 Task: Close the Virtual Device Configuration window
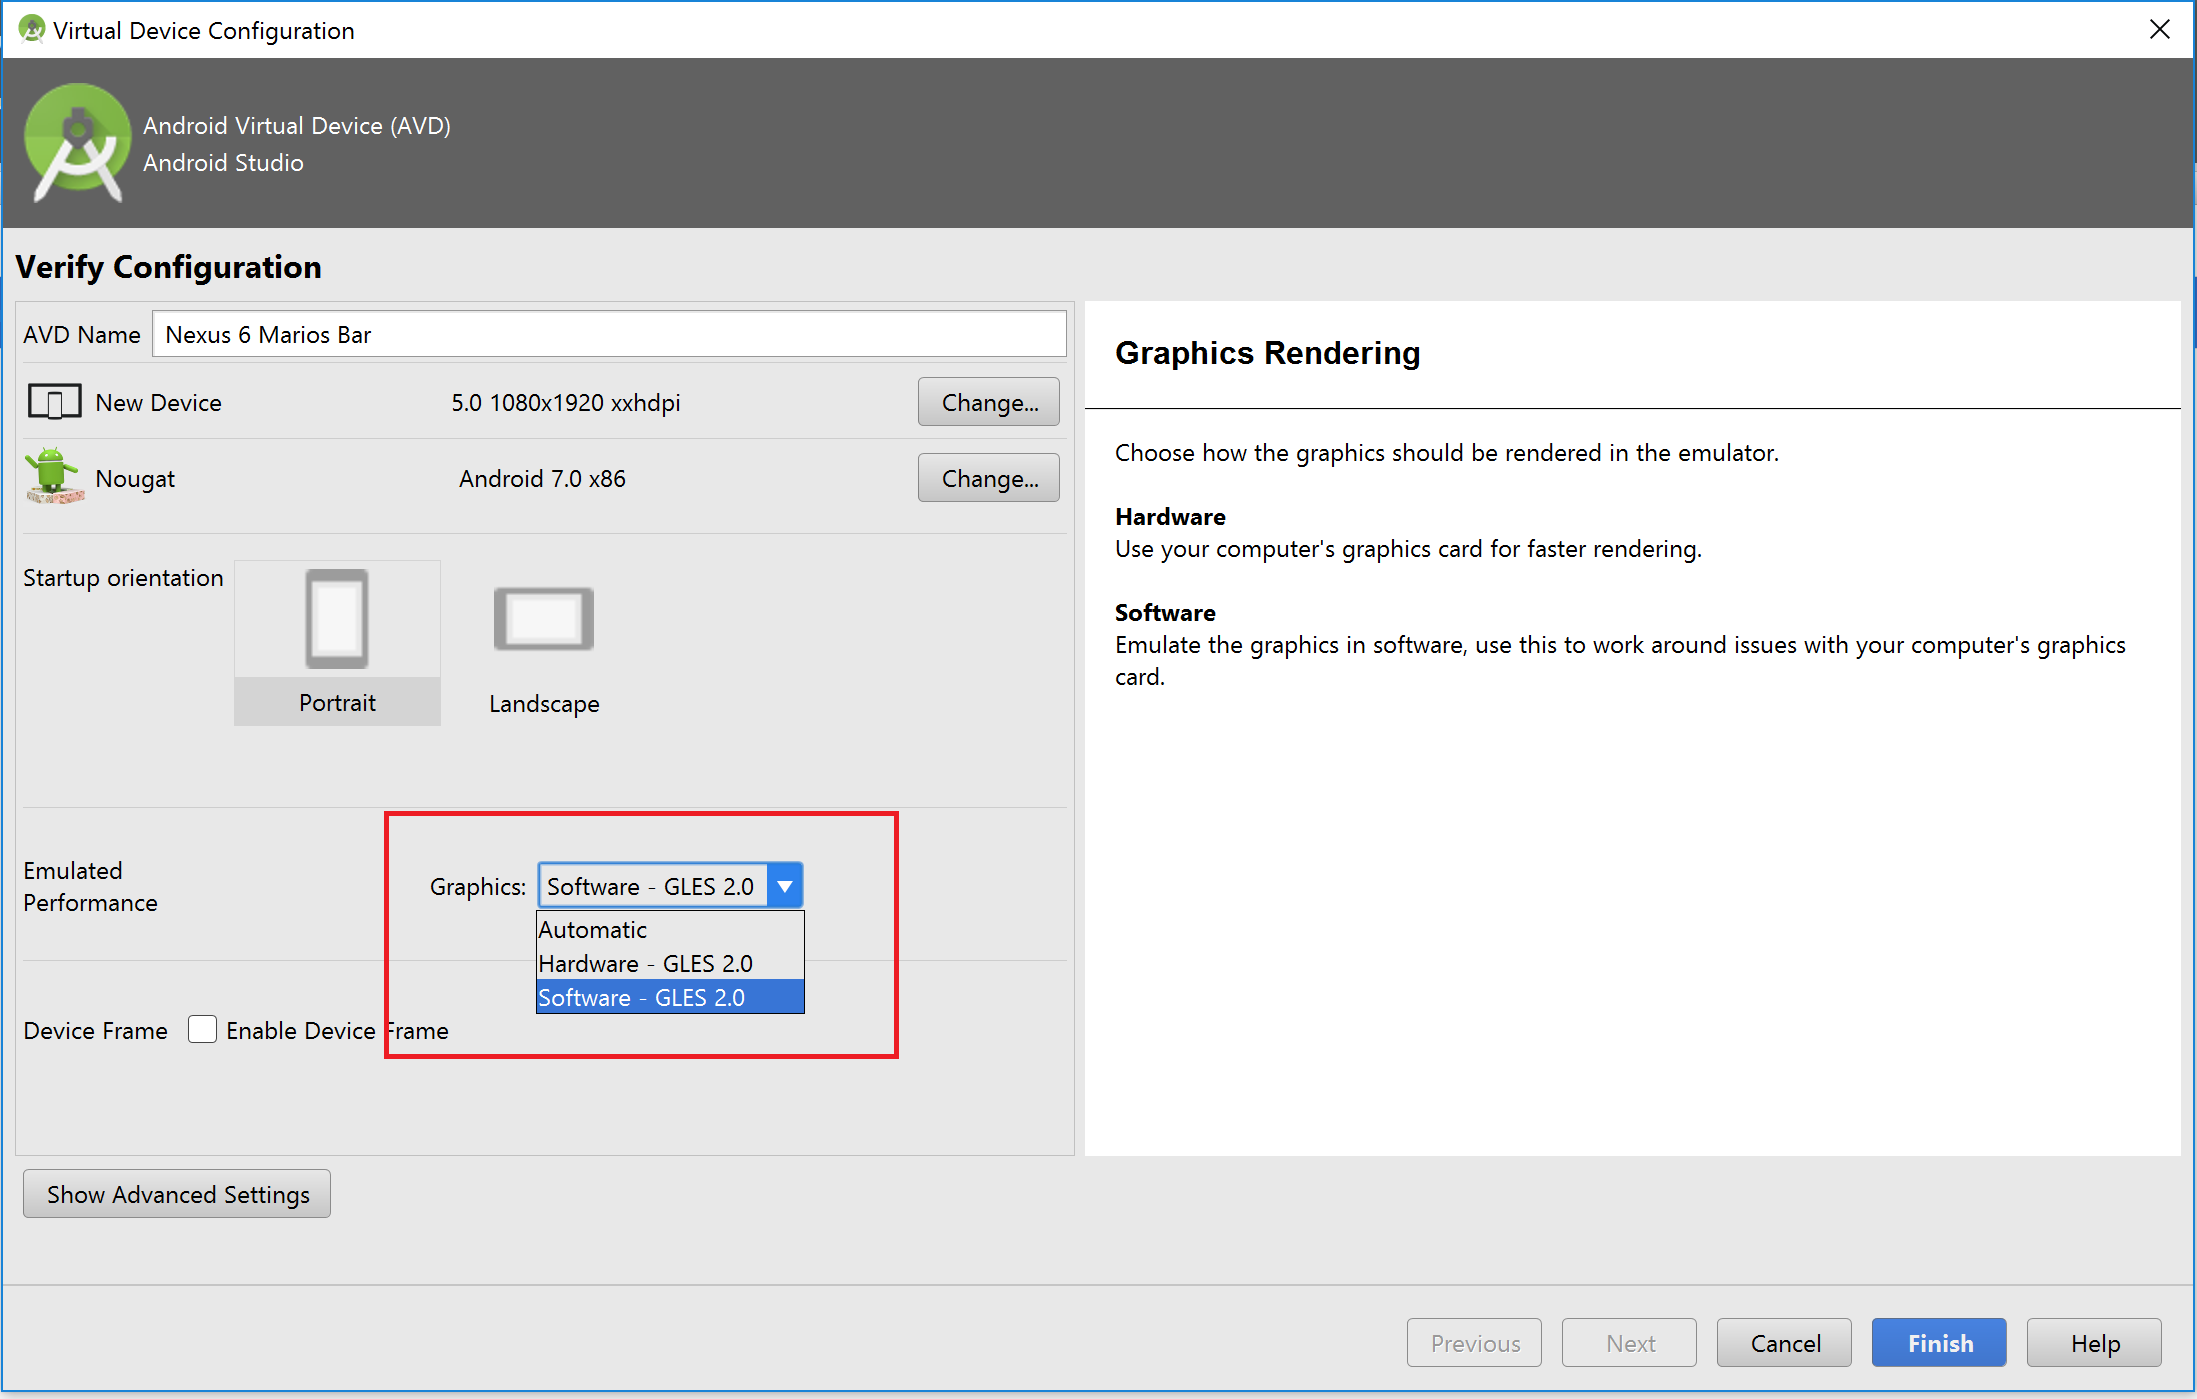[2159, 30]
